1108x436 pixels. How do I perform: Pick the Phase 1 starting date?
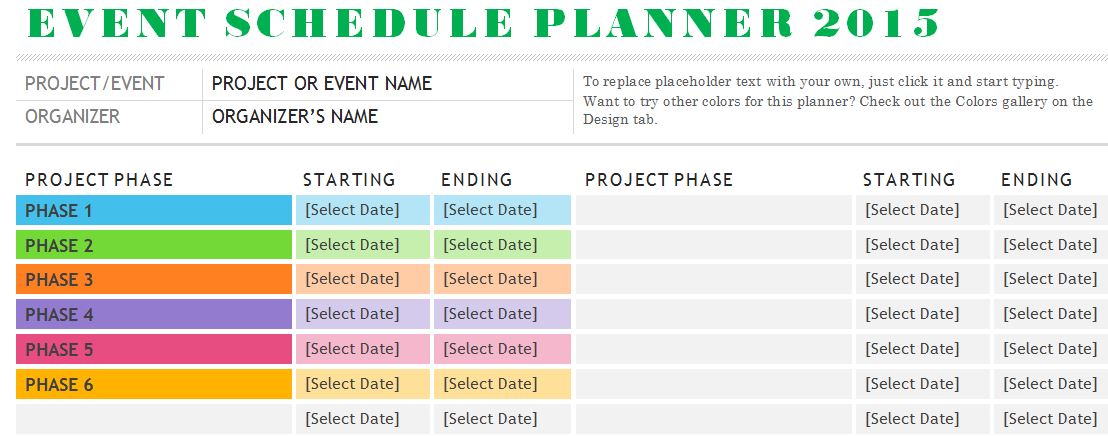click(352, 210)
